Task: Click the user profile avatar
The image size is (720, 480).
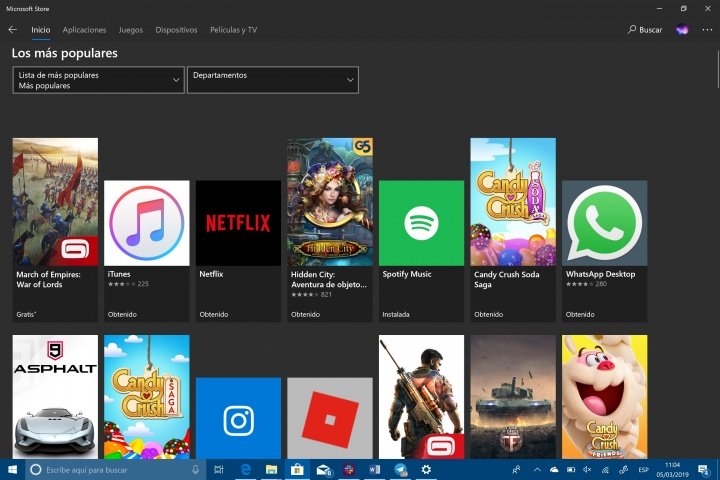Action: (x=682, y=30)
